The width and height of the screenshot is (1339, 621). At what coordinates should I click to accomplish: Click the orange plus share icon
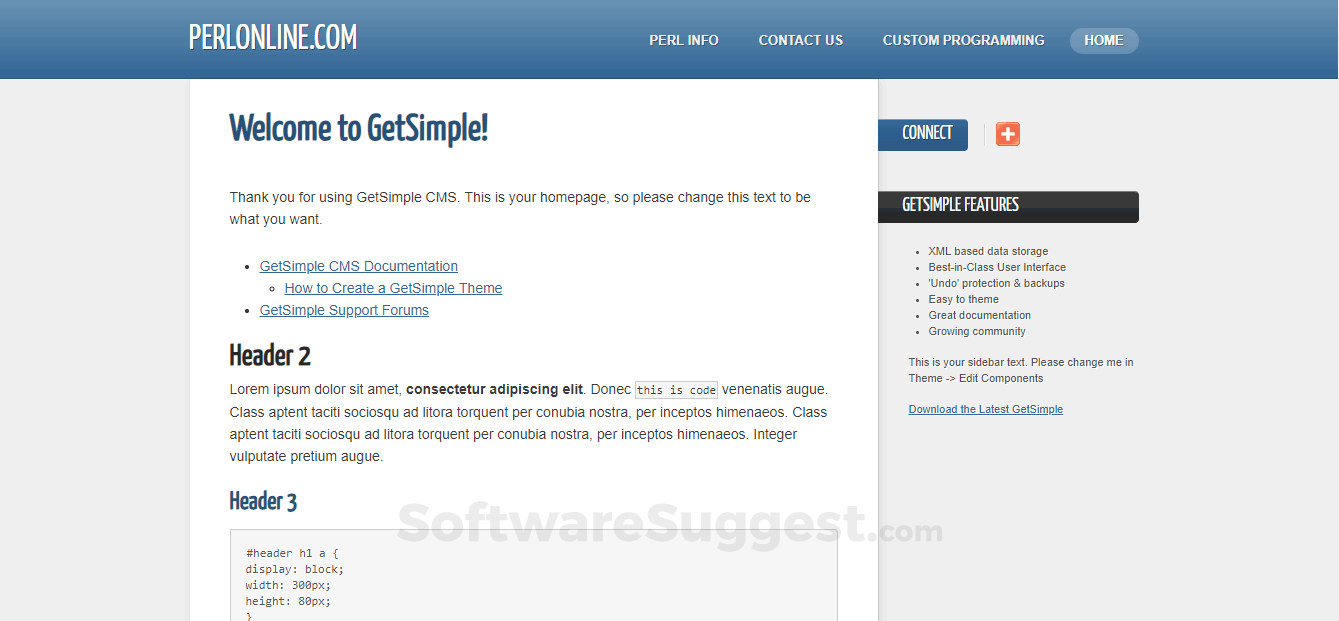(x=1008, y=134)
